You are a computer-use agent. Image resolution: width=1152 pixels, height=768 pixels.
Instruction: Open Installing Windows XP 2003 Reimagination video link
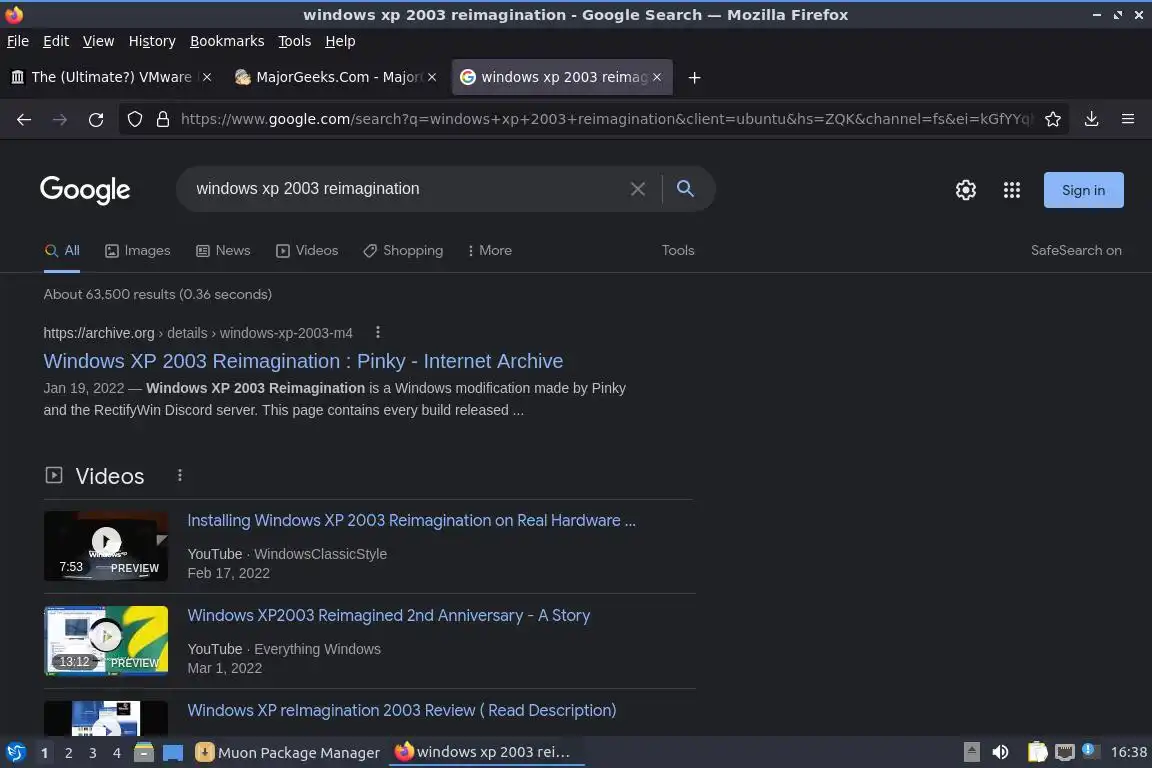pos(411,520)
